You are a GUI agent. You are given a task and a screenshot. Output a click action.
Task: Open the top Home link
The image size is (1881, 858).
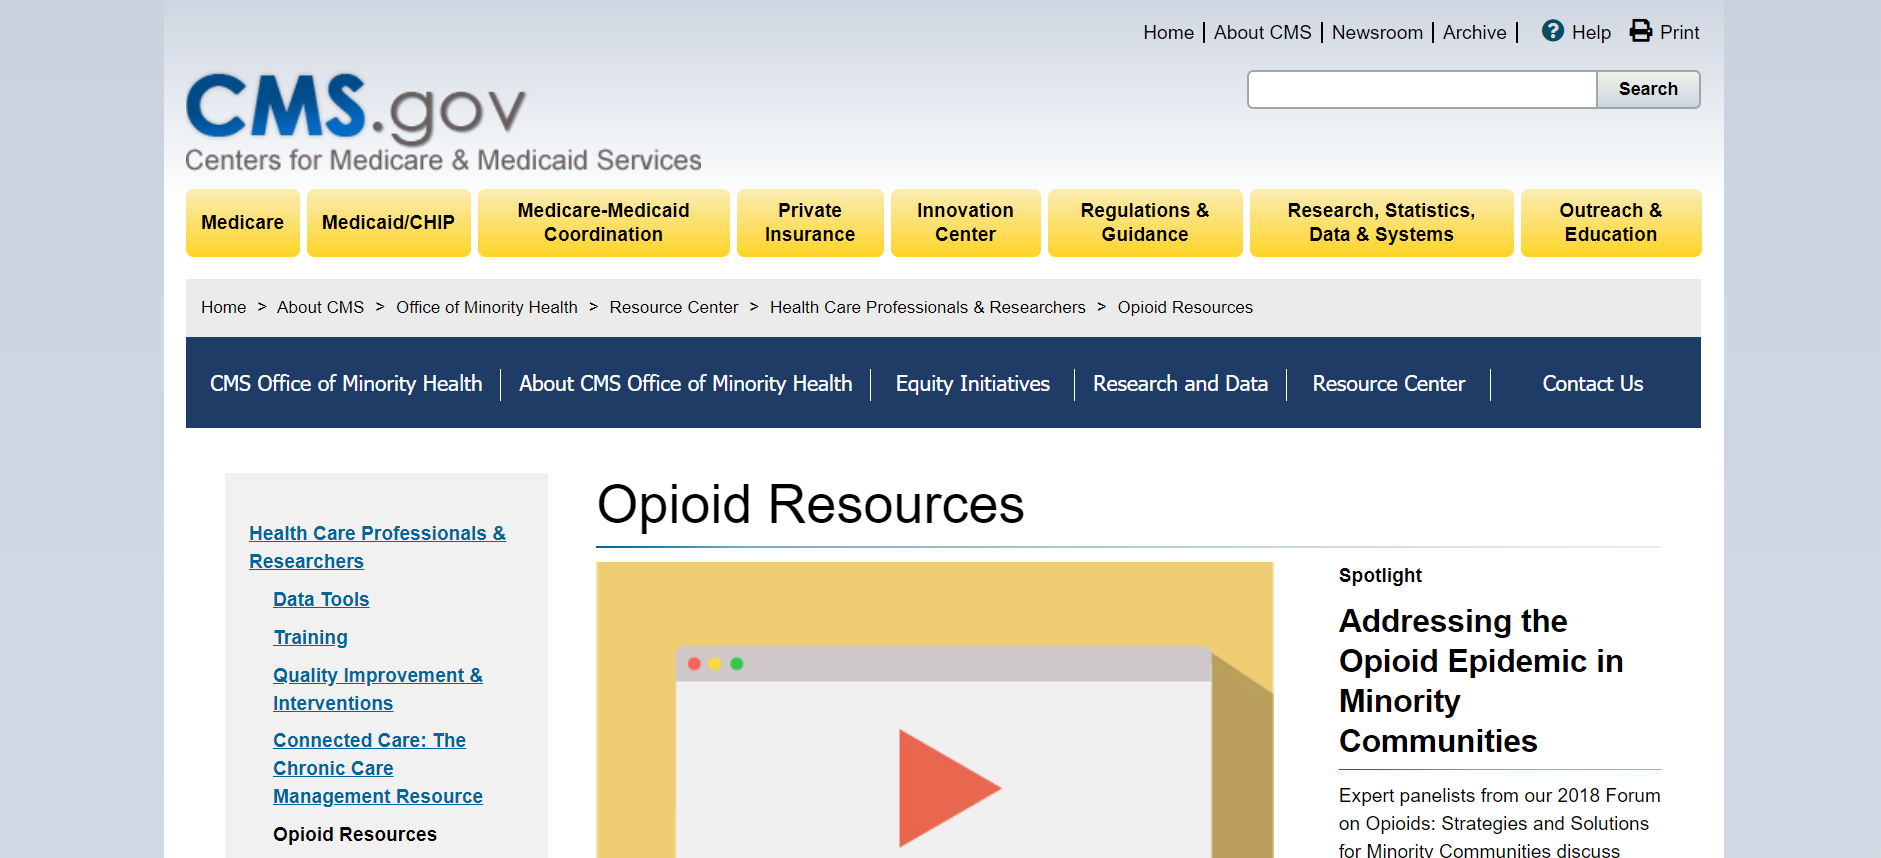pos(1168,32)
